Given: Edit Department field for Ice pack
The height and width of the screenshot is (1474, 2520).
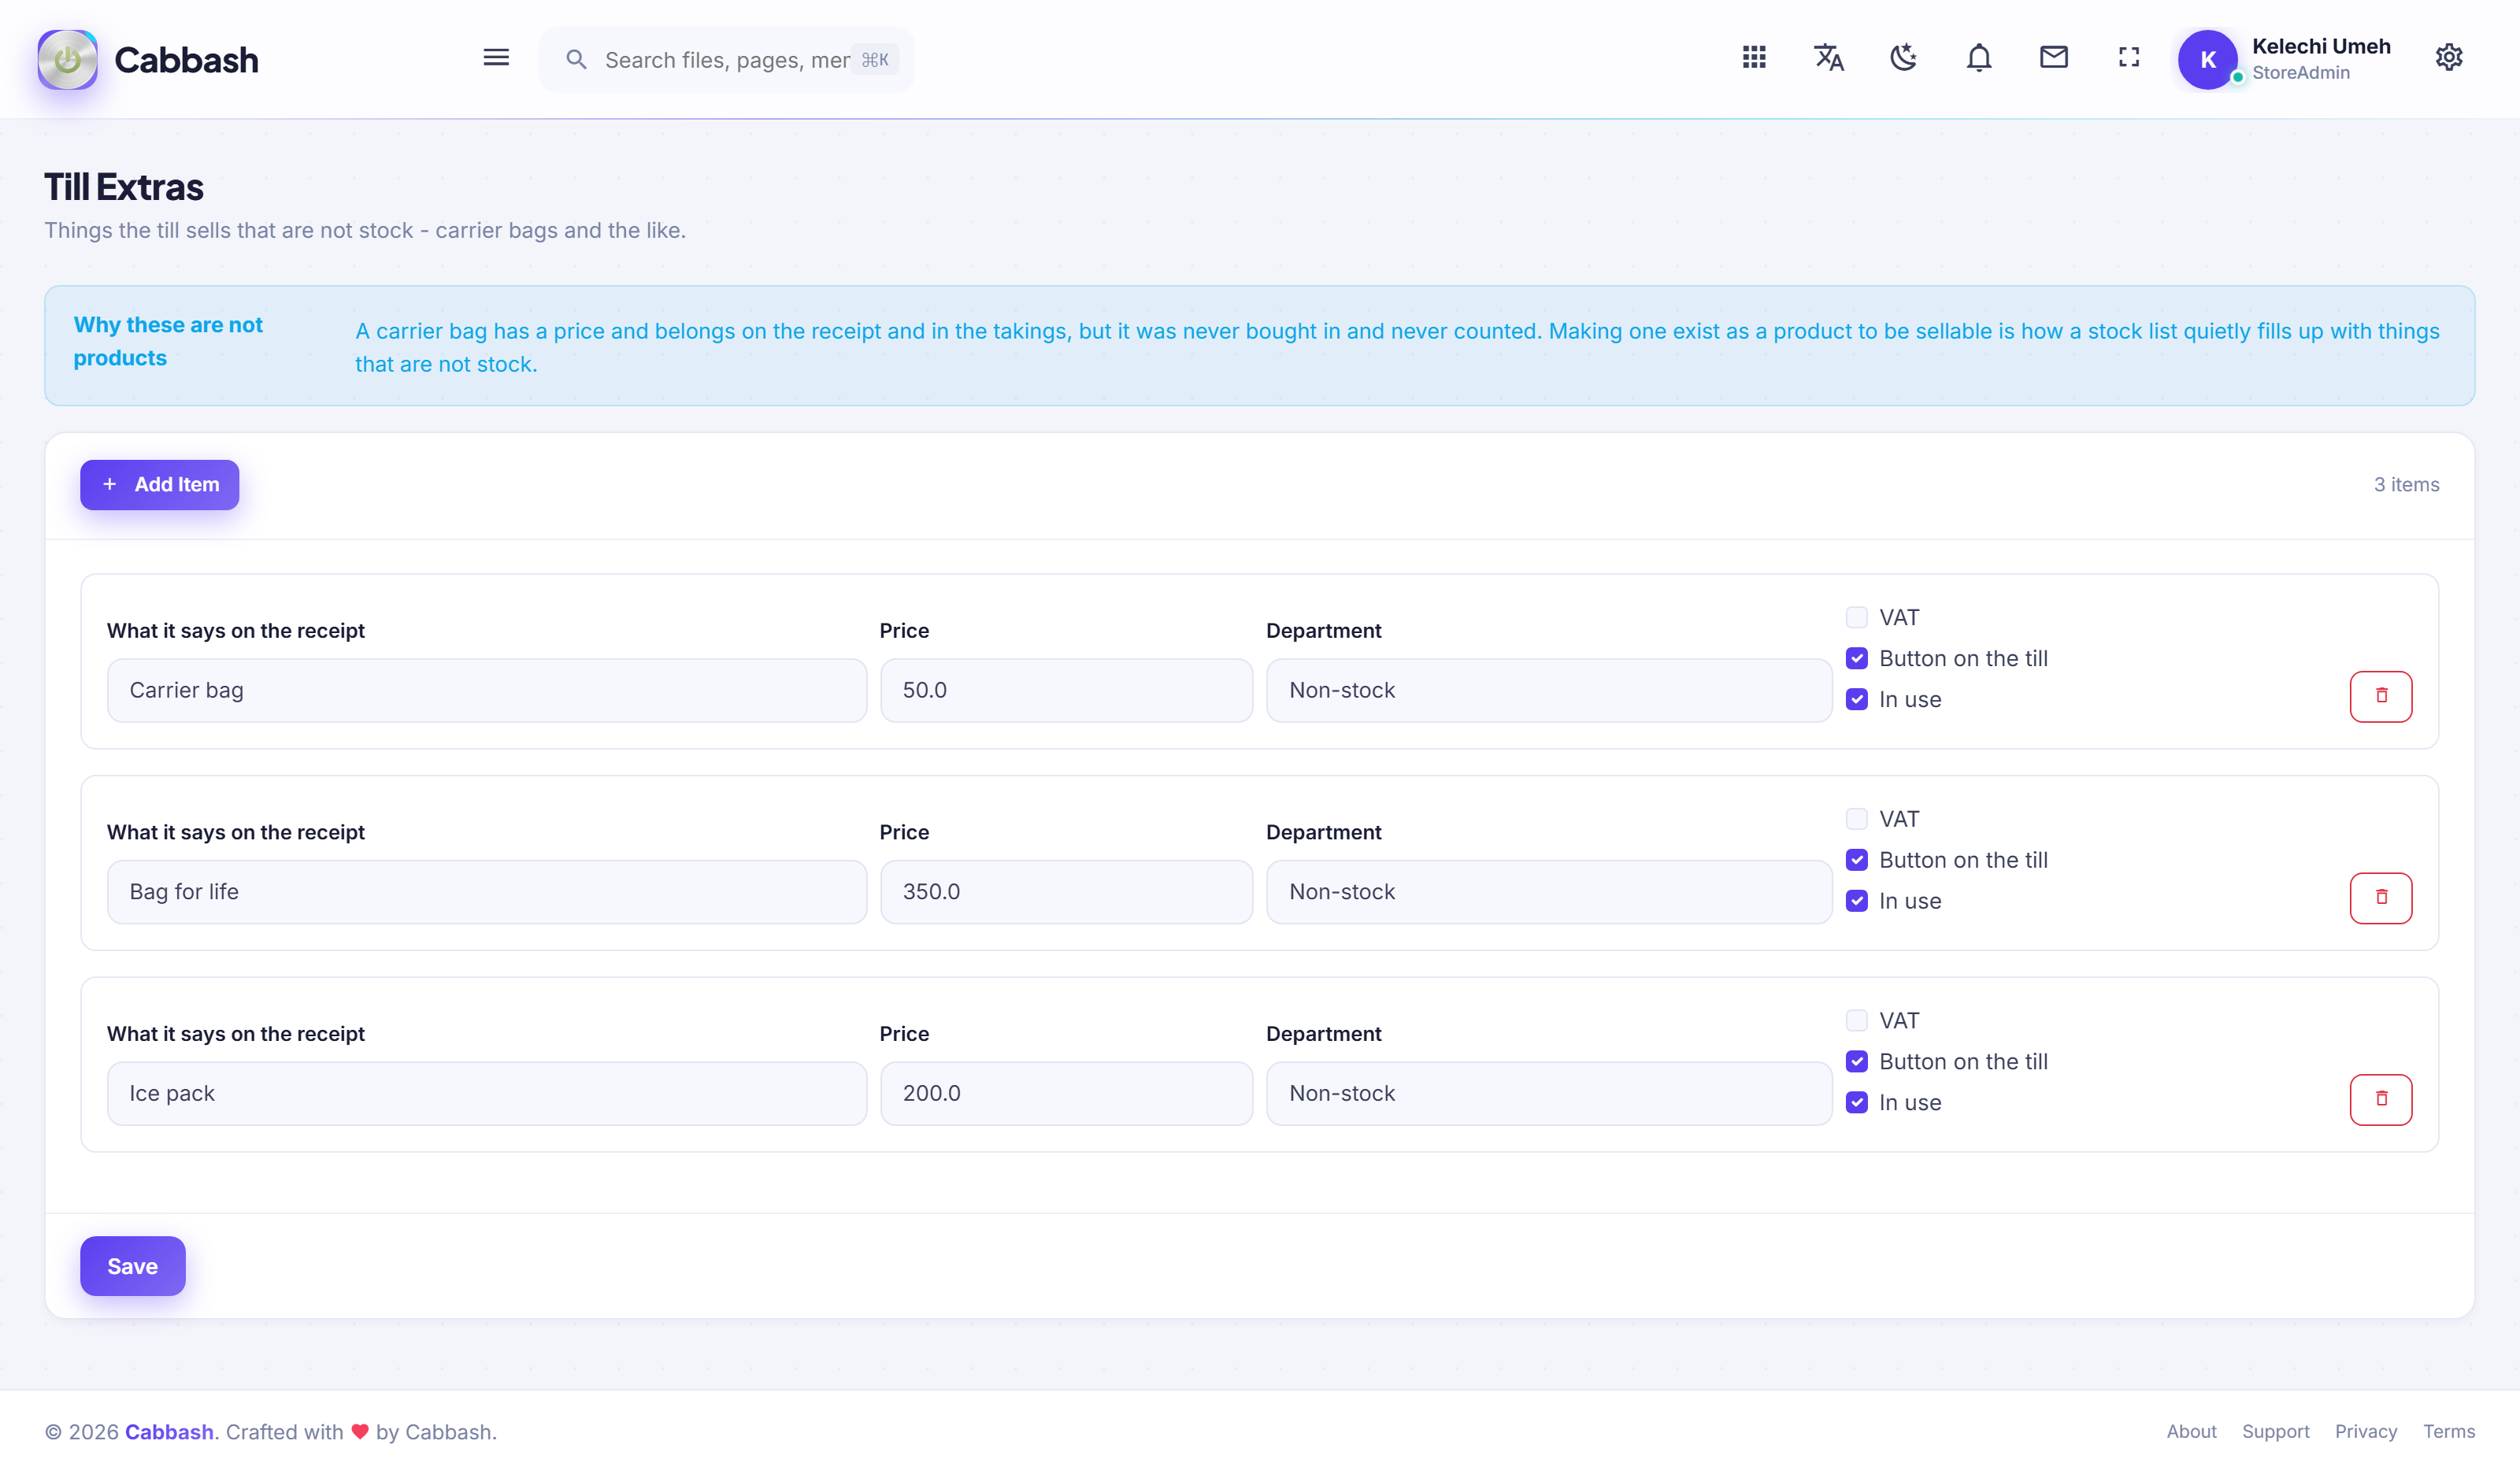Looking at the screenshot, I should pos(1549,1093).
